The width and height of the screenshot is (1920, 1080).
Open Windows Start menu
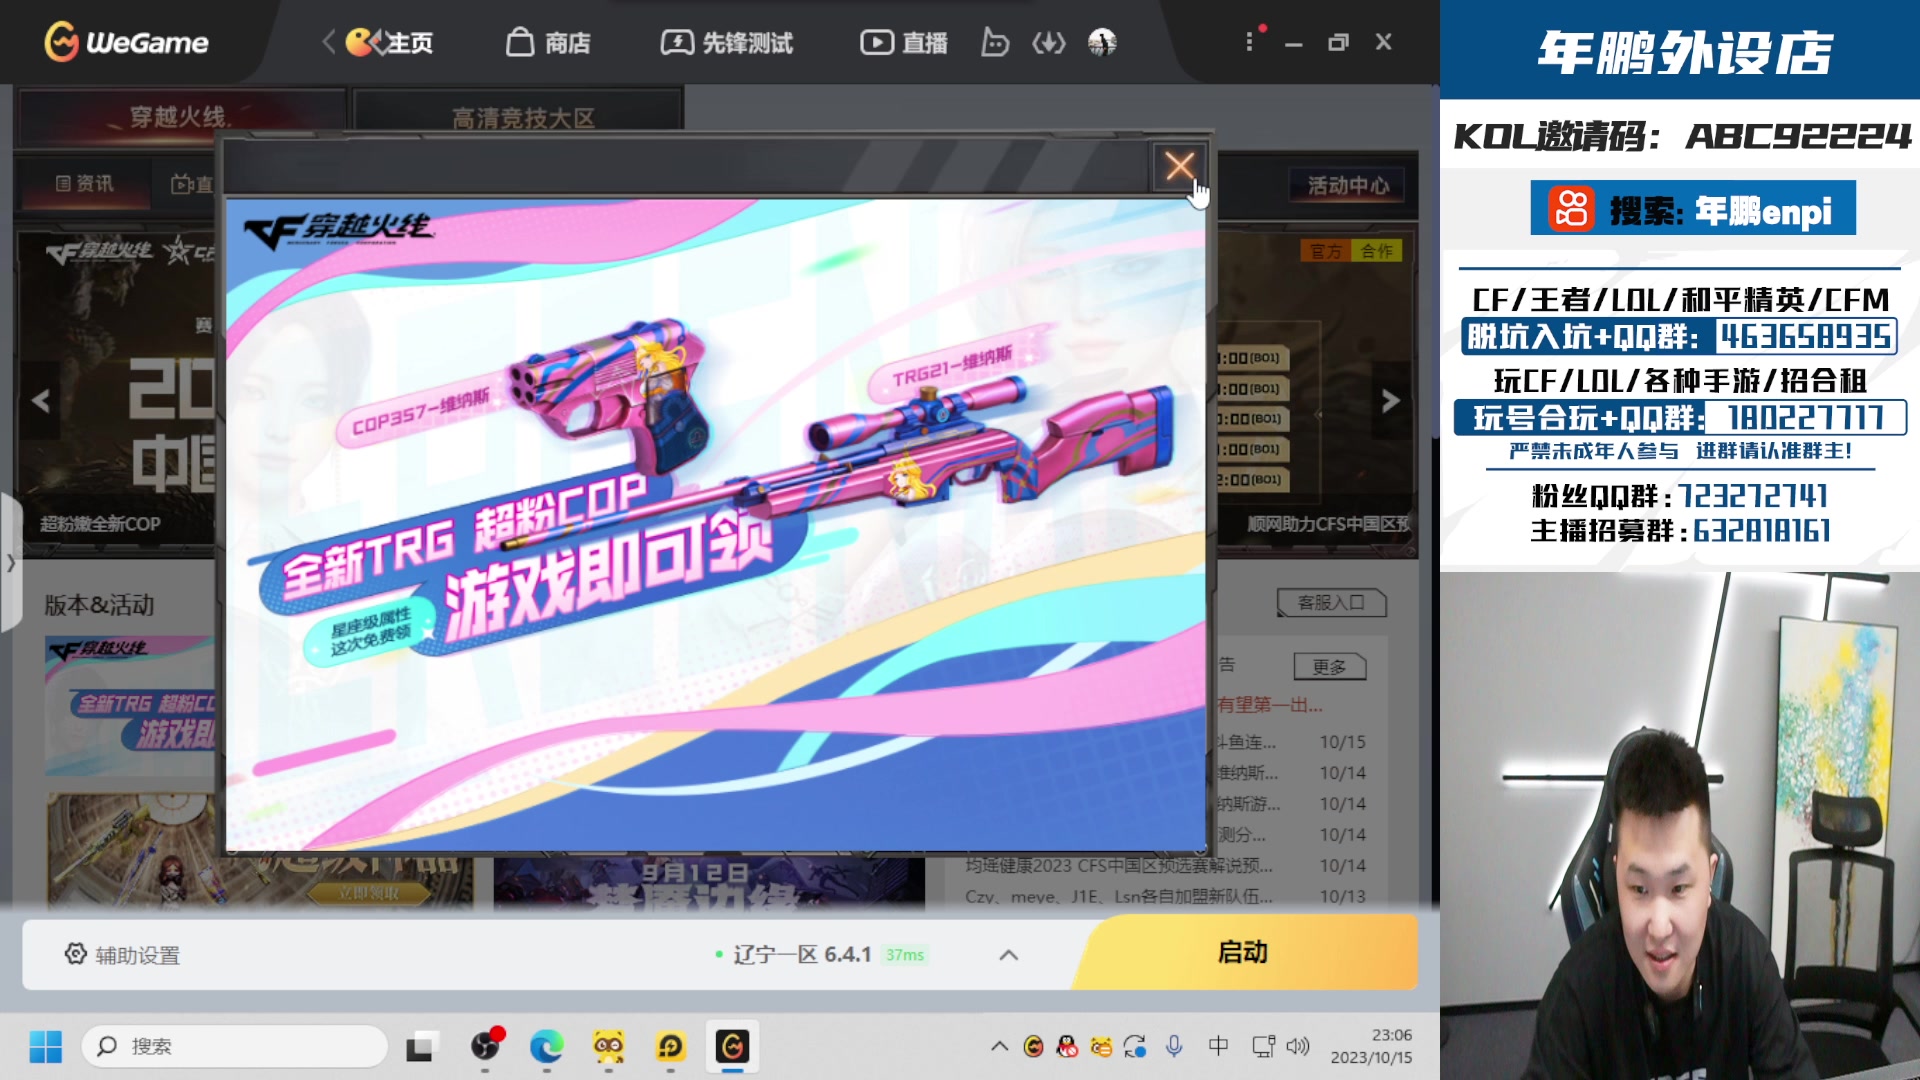coord(45,1047)
